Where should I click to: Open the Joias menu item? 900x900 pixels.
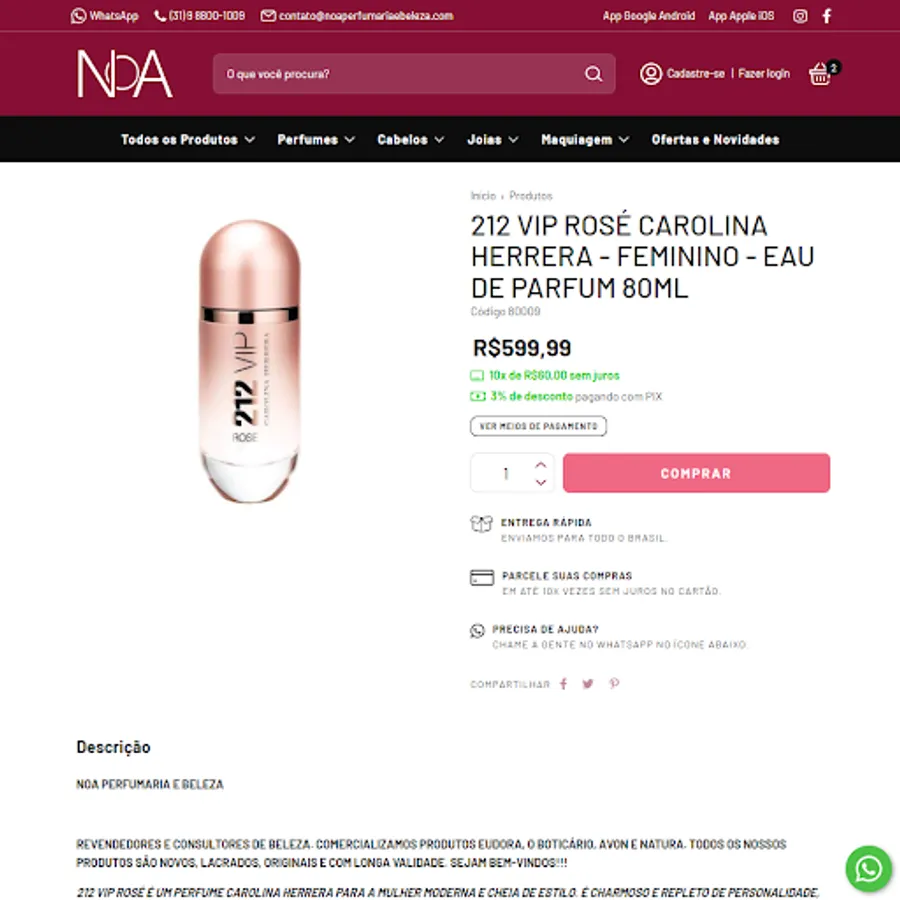492,139
